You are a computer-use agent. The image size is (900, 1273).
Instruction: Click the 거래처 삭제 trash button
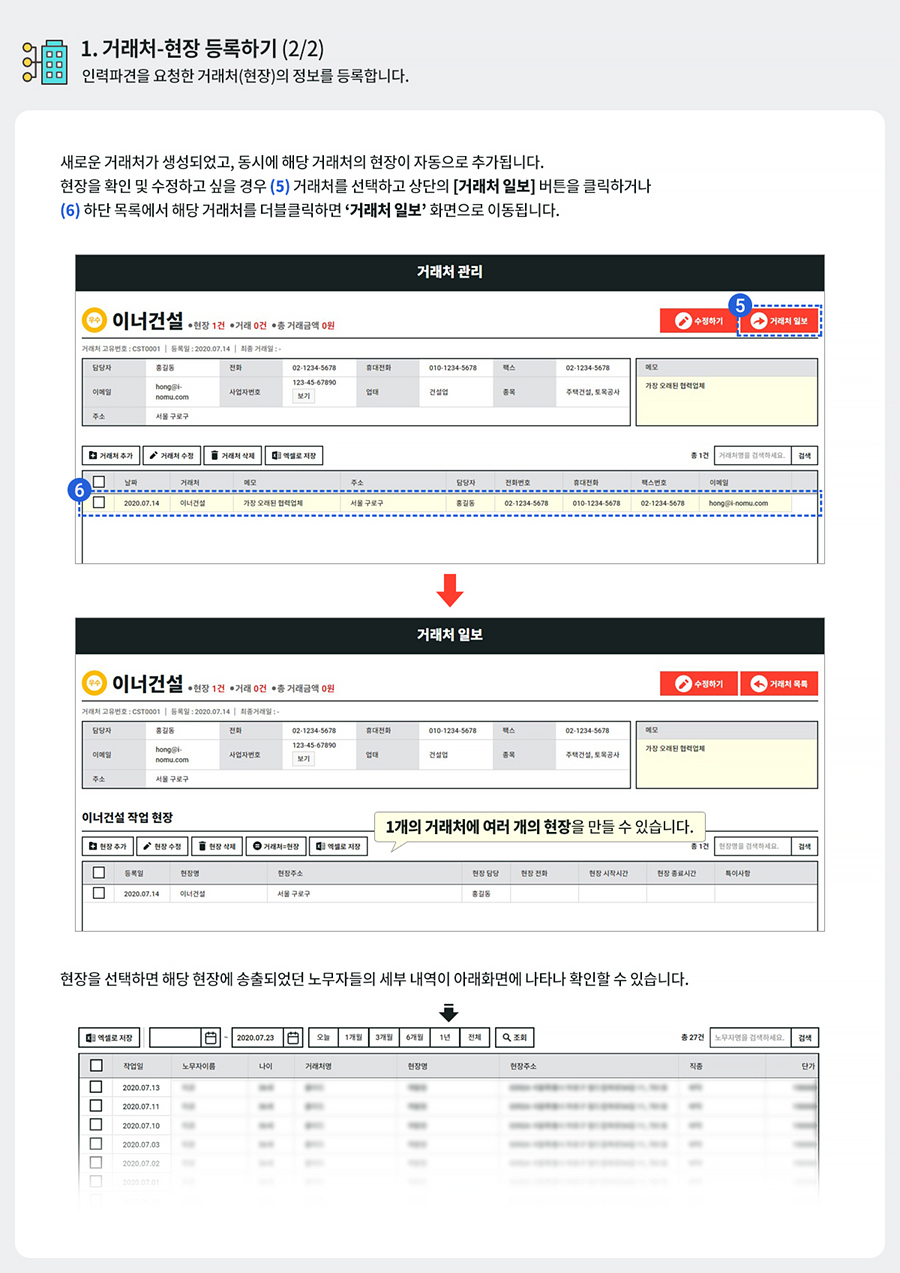point(232,455)
